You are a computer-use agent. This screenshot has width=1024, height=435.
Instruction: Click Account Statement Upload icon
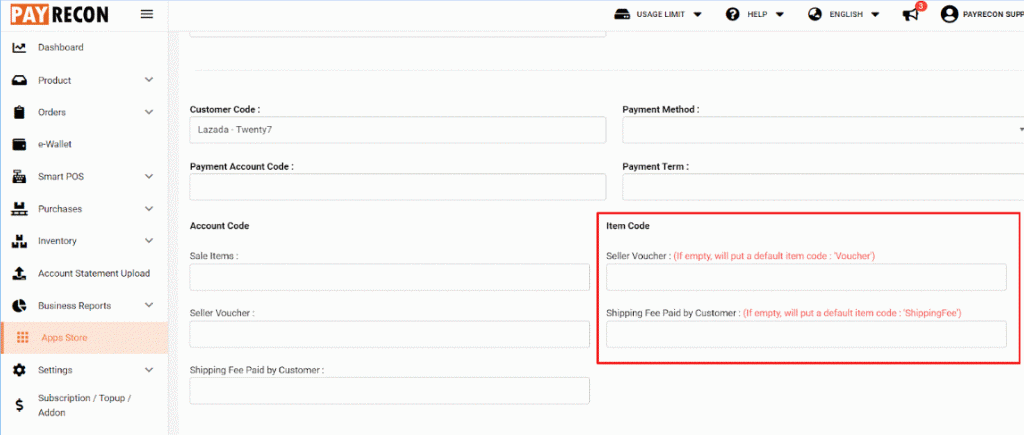pyautogui.click(x=20, y=274)
